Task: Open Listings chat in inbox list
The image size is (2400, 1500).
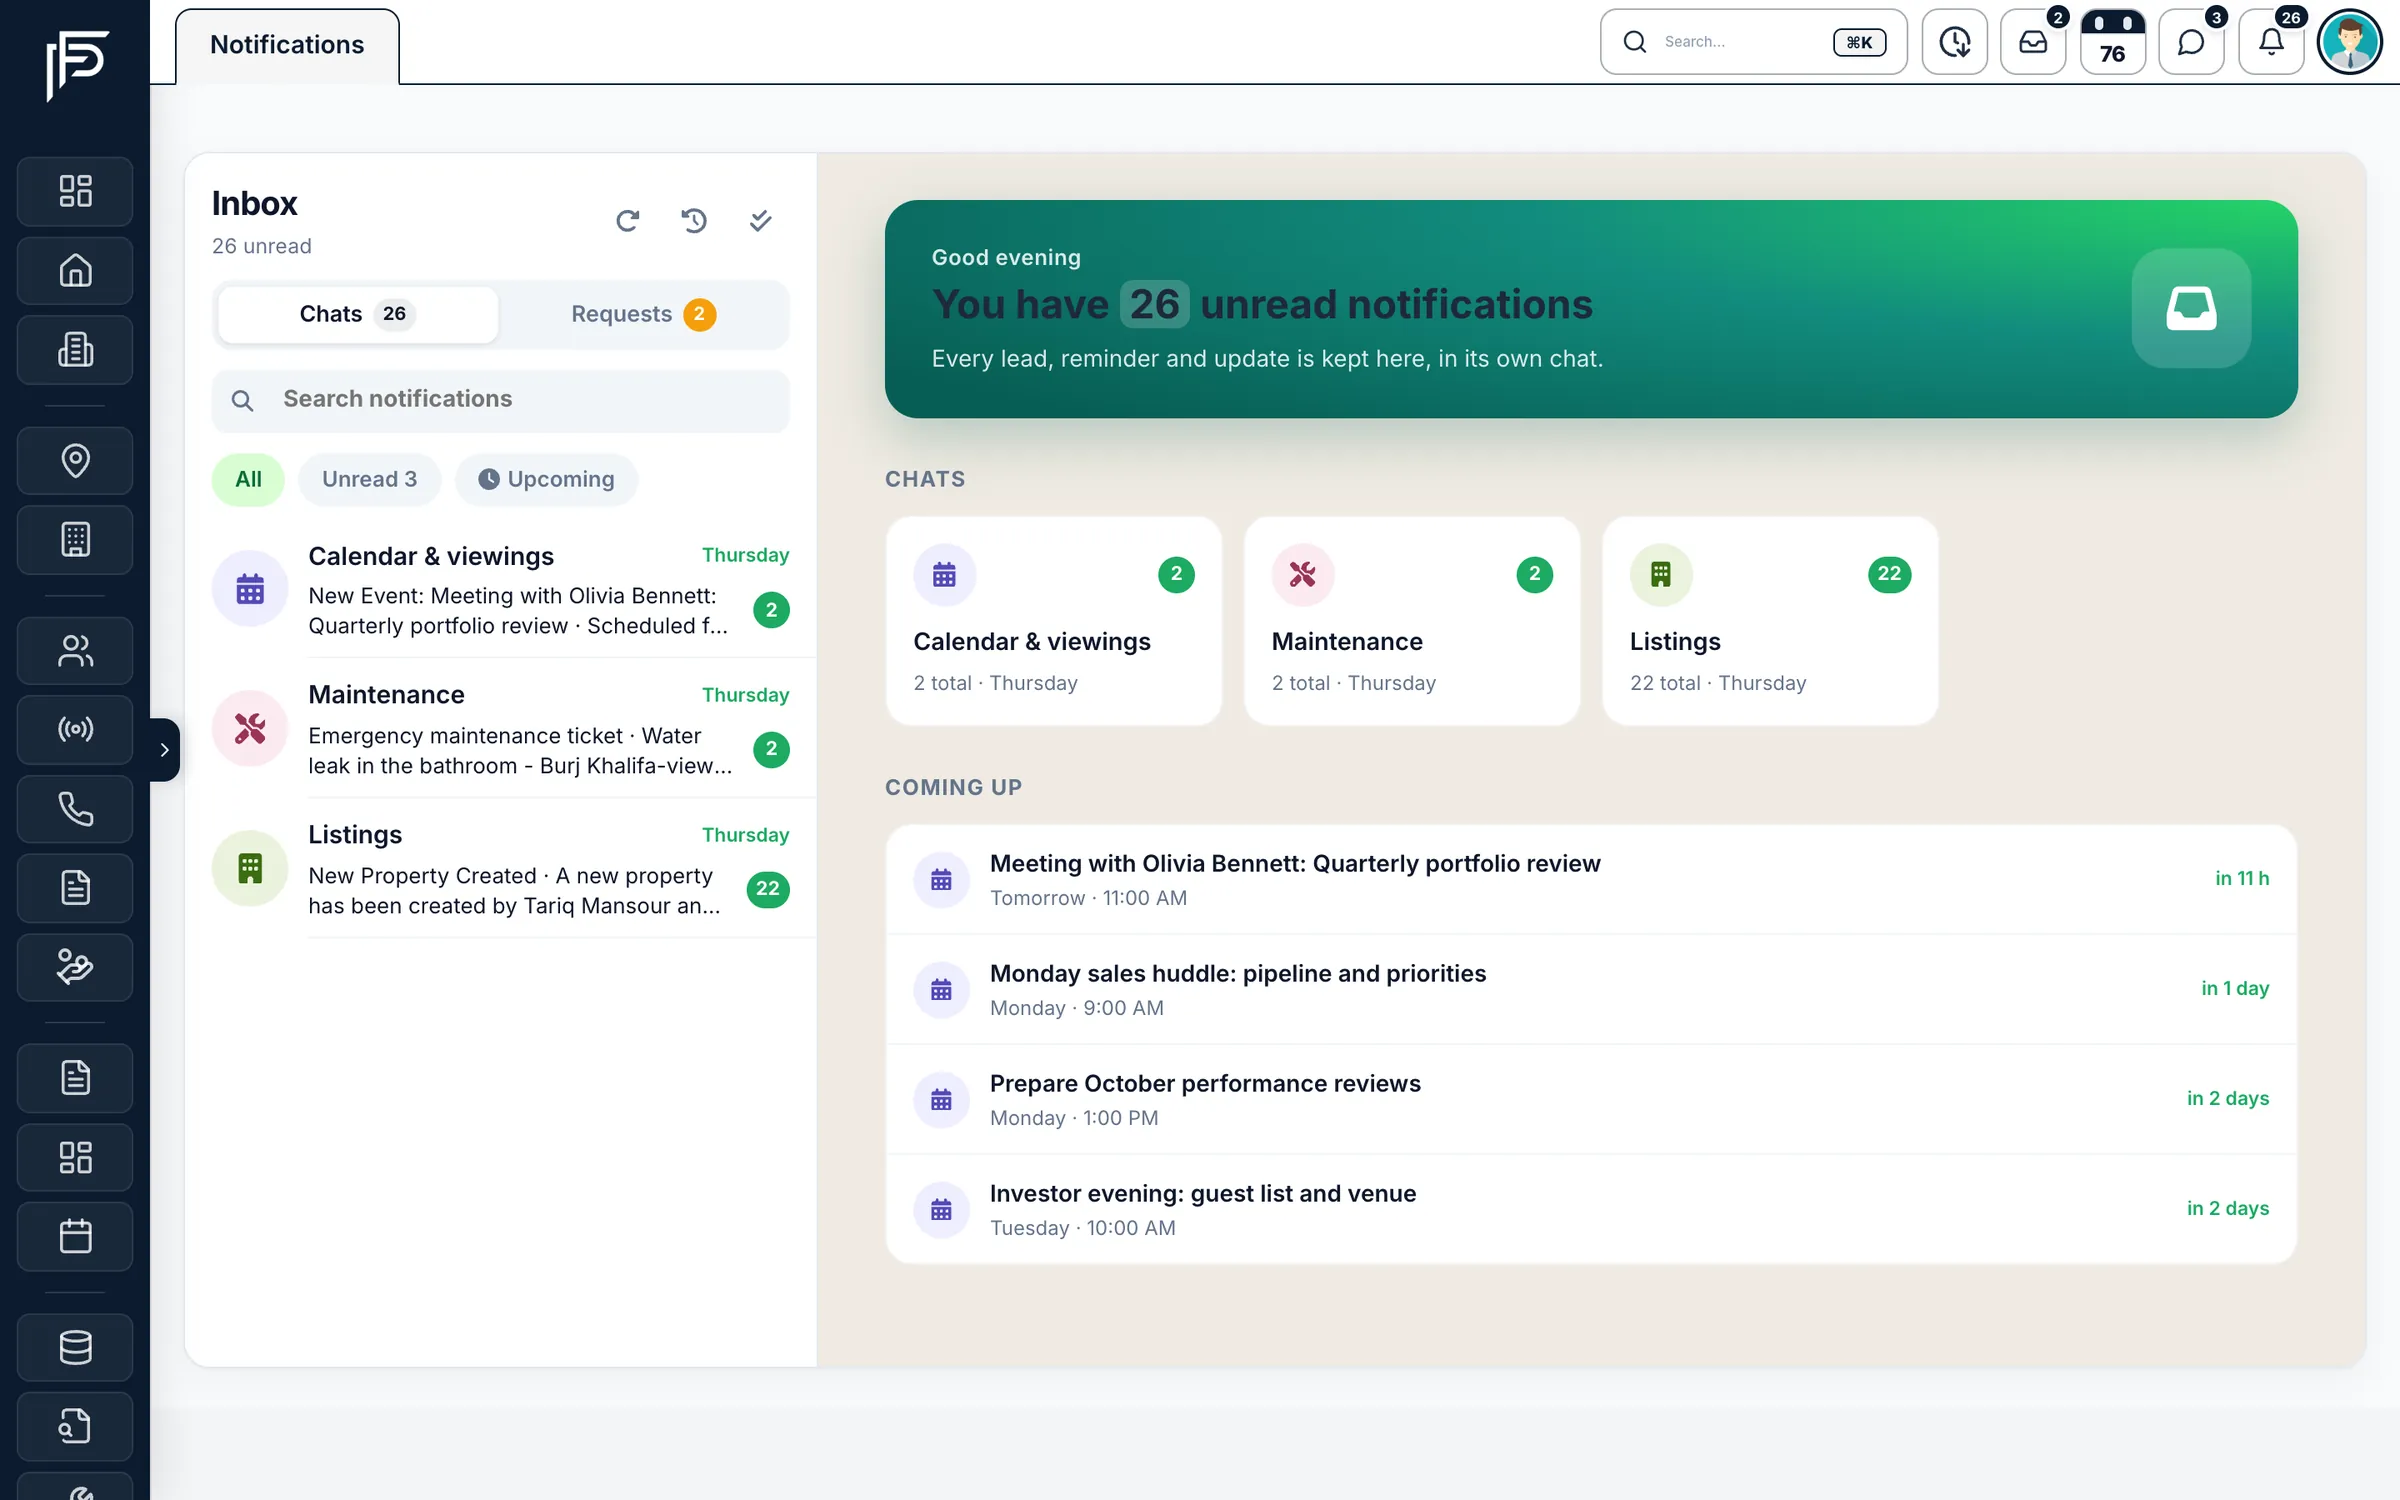Action: tap(500, 869)
